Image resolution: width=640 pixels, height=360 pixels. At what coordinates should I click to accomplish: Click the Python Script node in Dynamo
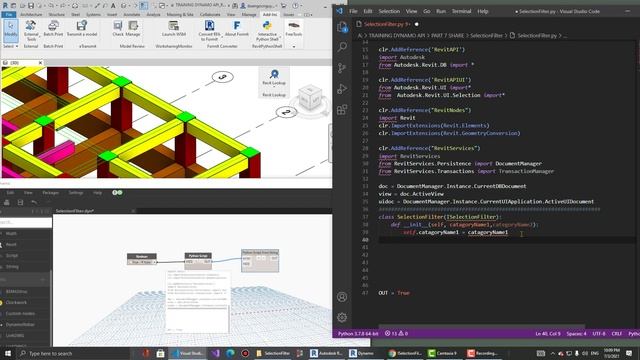(x=198, y=261)
